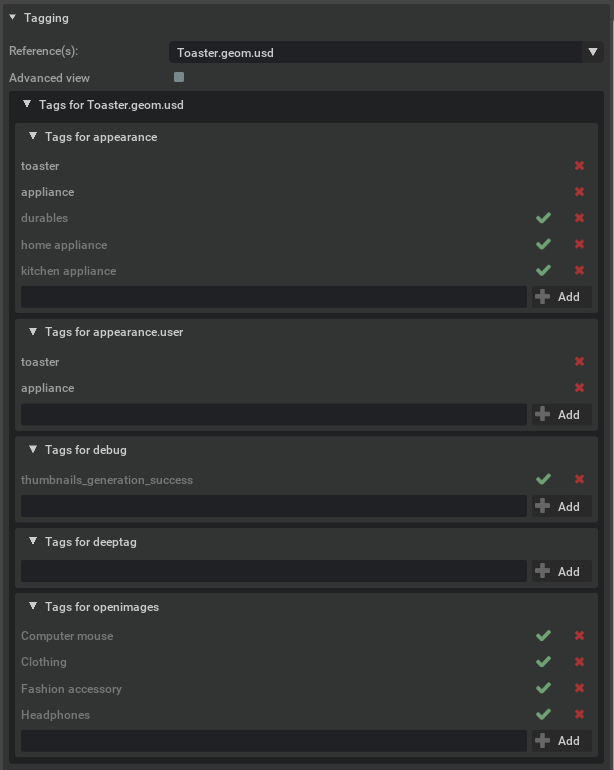Image resolution: width=614 pixels, height=770 pixels.
Task: Remove the thumbnails_generation_success debug tag
Action: (579, 480)
